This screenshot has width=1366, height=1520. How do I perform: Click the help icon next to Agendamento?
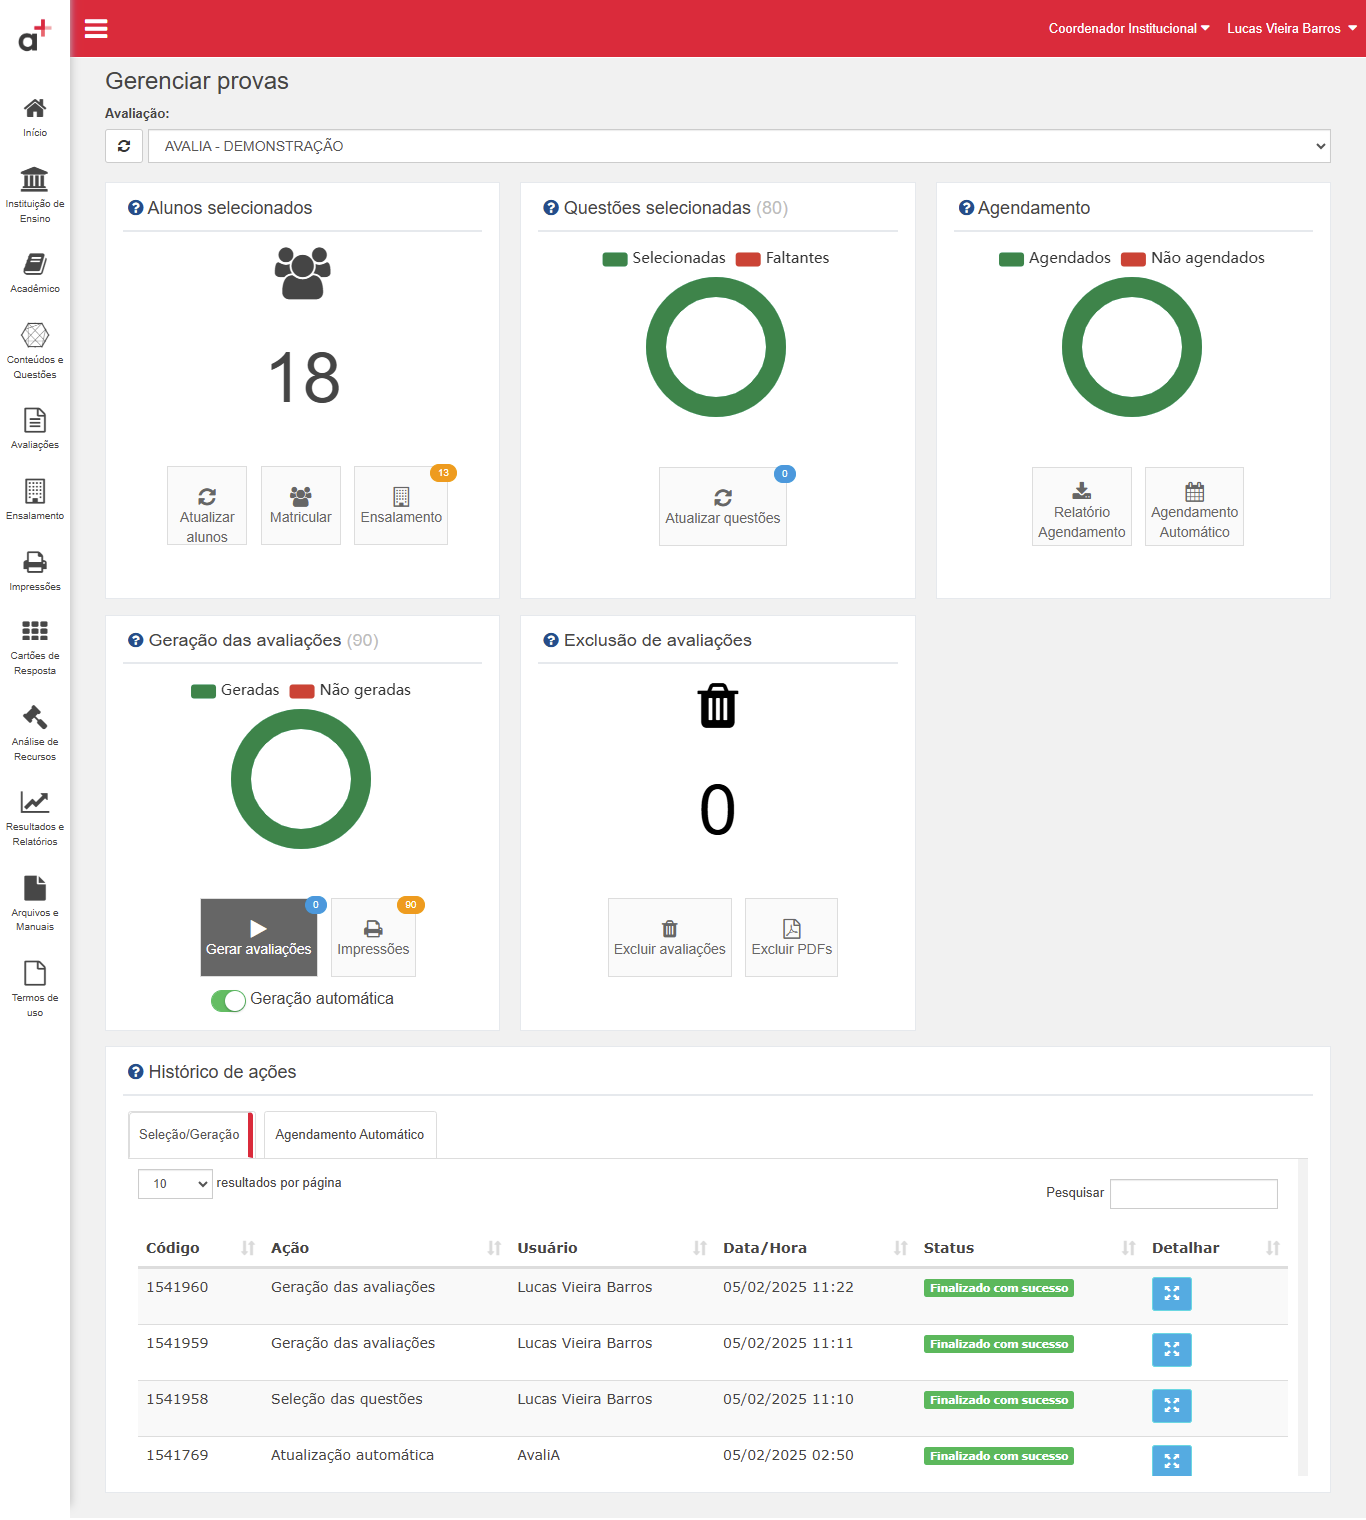pyautogui.click(x=966, y=208)
